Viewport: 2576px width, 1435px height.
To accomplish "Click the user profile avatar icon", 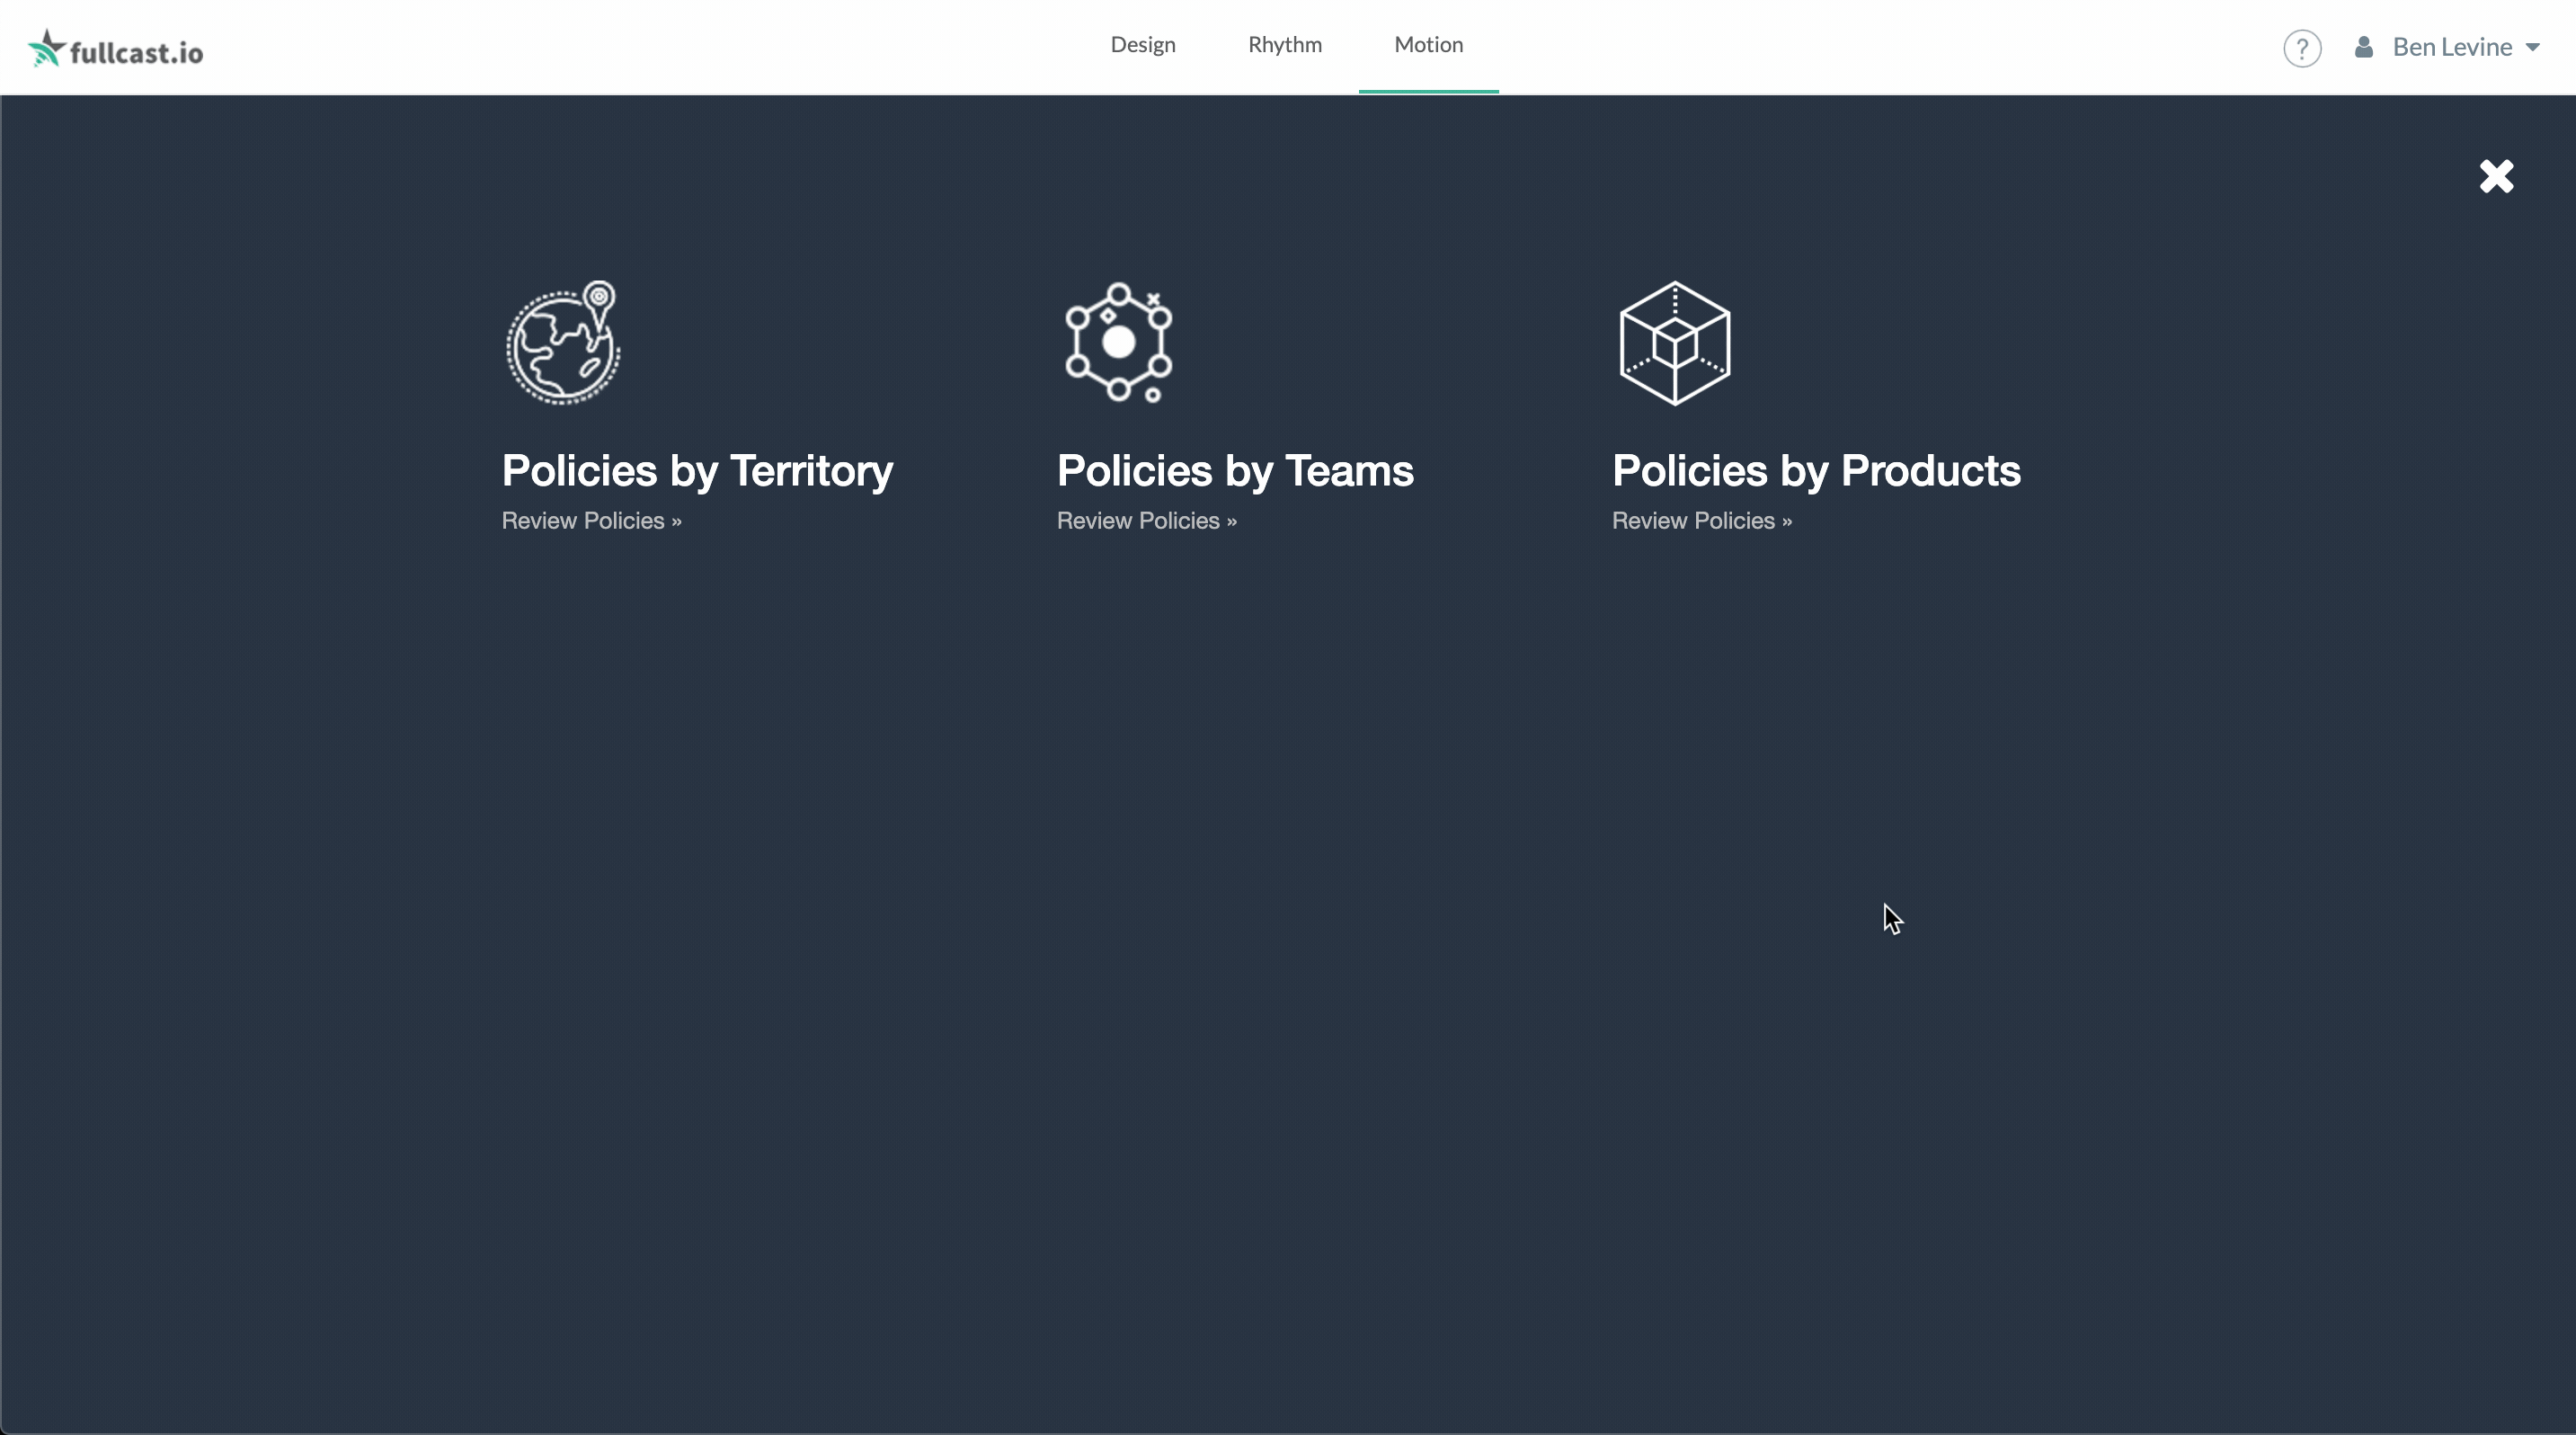I will (x=2363, y=47).
